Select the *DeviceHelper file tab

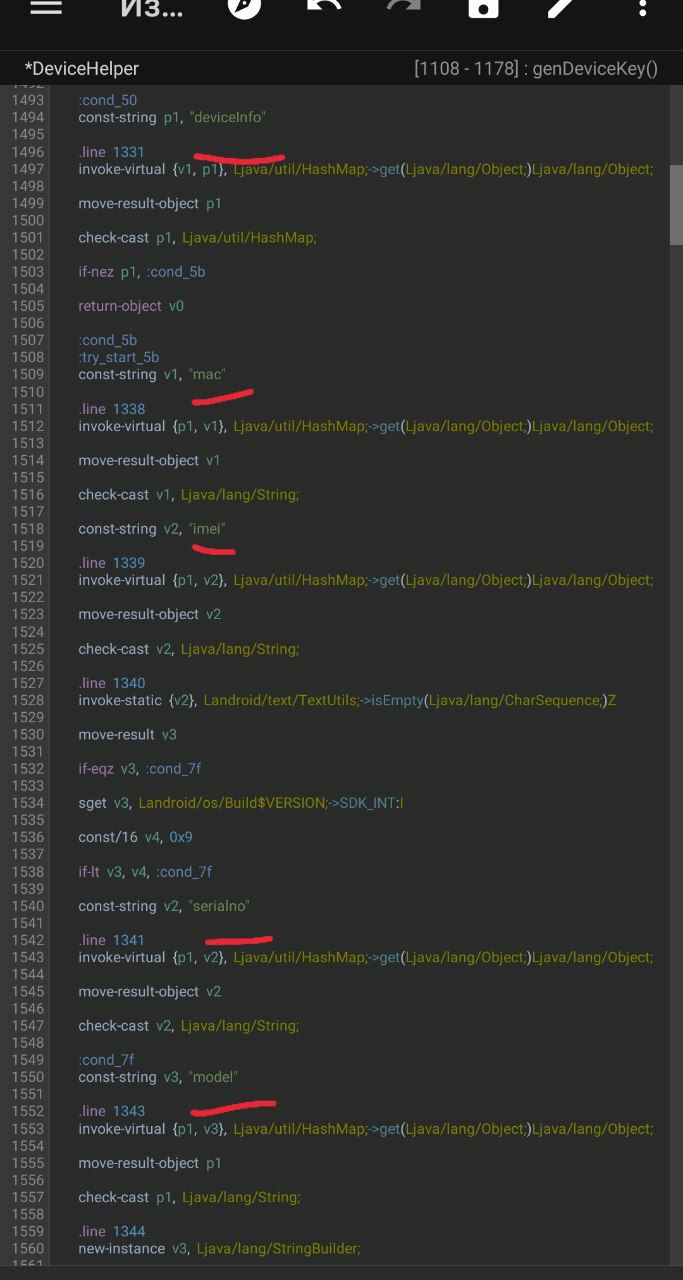pos(82,69)
